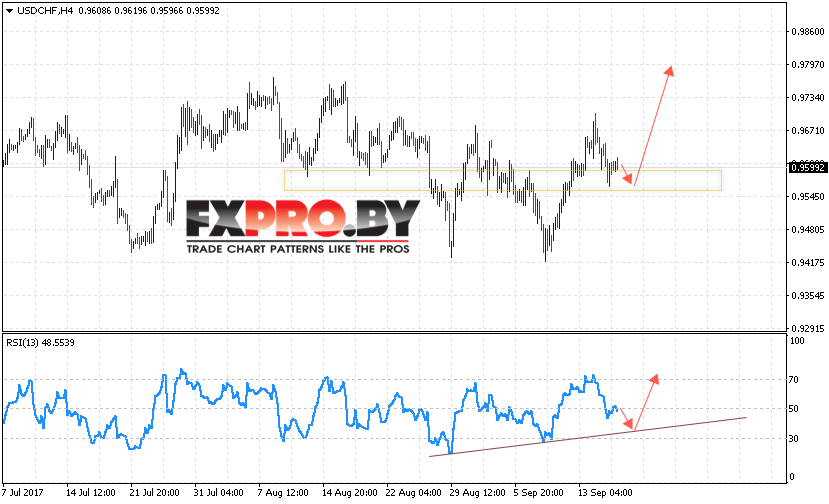
Task: Click the RSI level 50 label
Action: pos(794,409)
